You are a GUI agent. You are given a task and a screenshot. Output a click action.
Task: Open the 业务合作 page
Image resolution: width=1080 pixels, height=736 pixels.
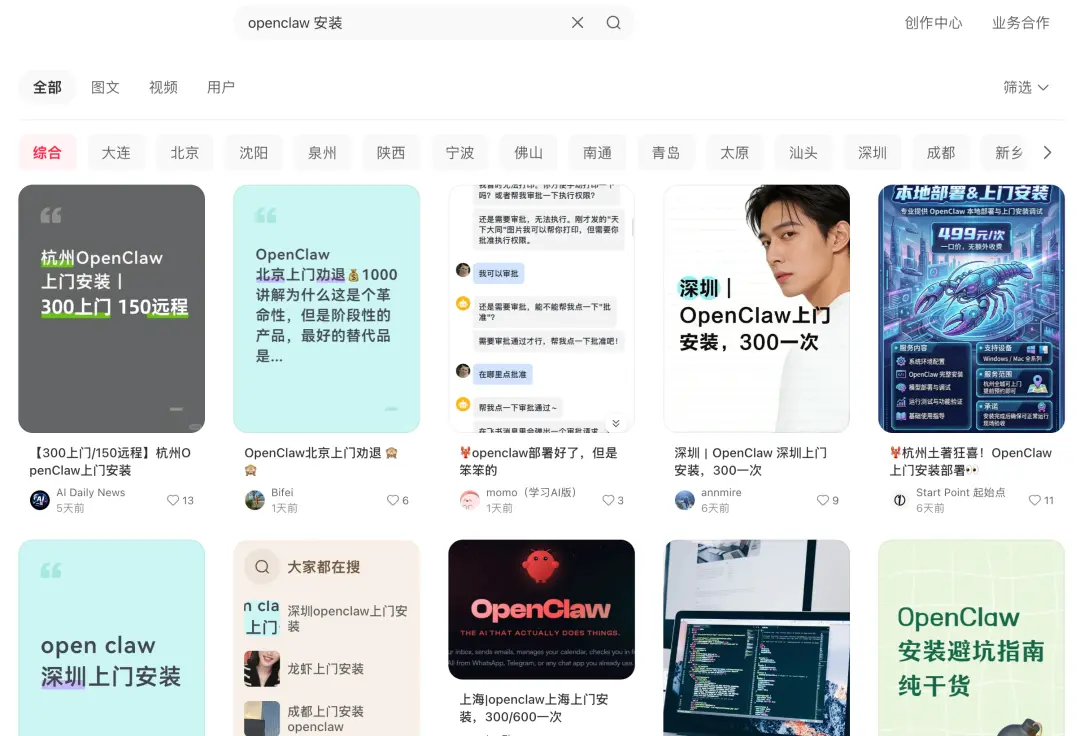[x=1020, y=22]
